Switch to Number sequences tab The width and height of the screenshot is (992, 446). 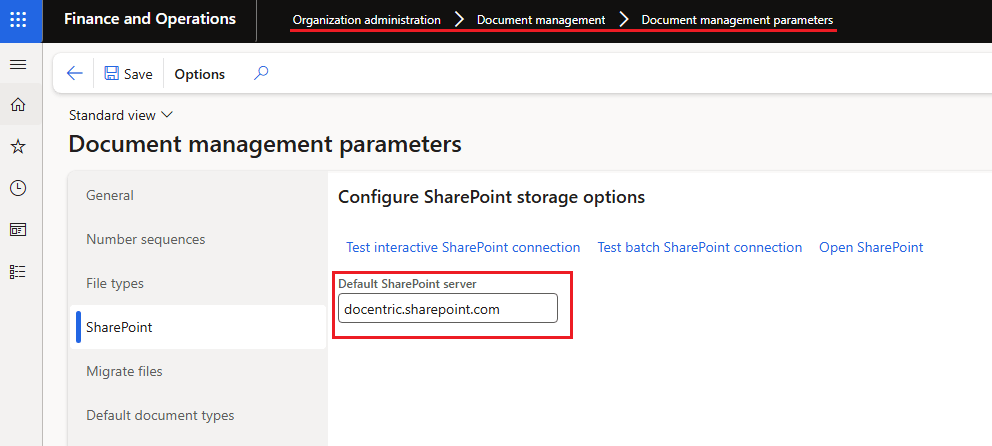[x=146, y=239]
